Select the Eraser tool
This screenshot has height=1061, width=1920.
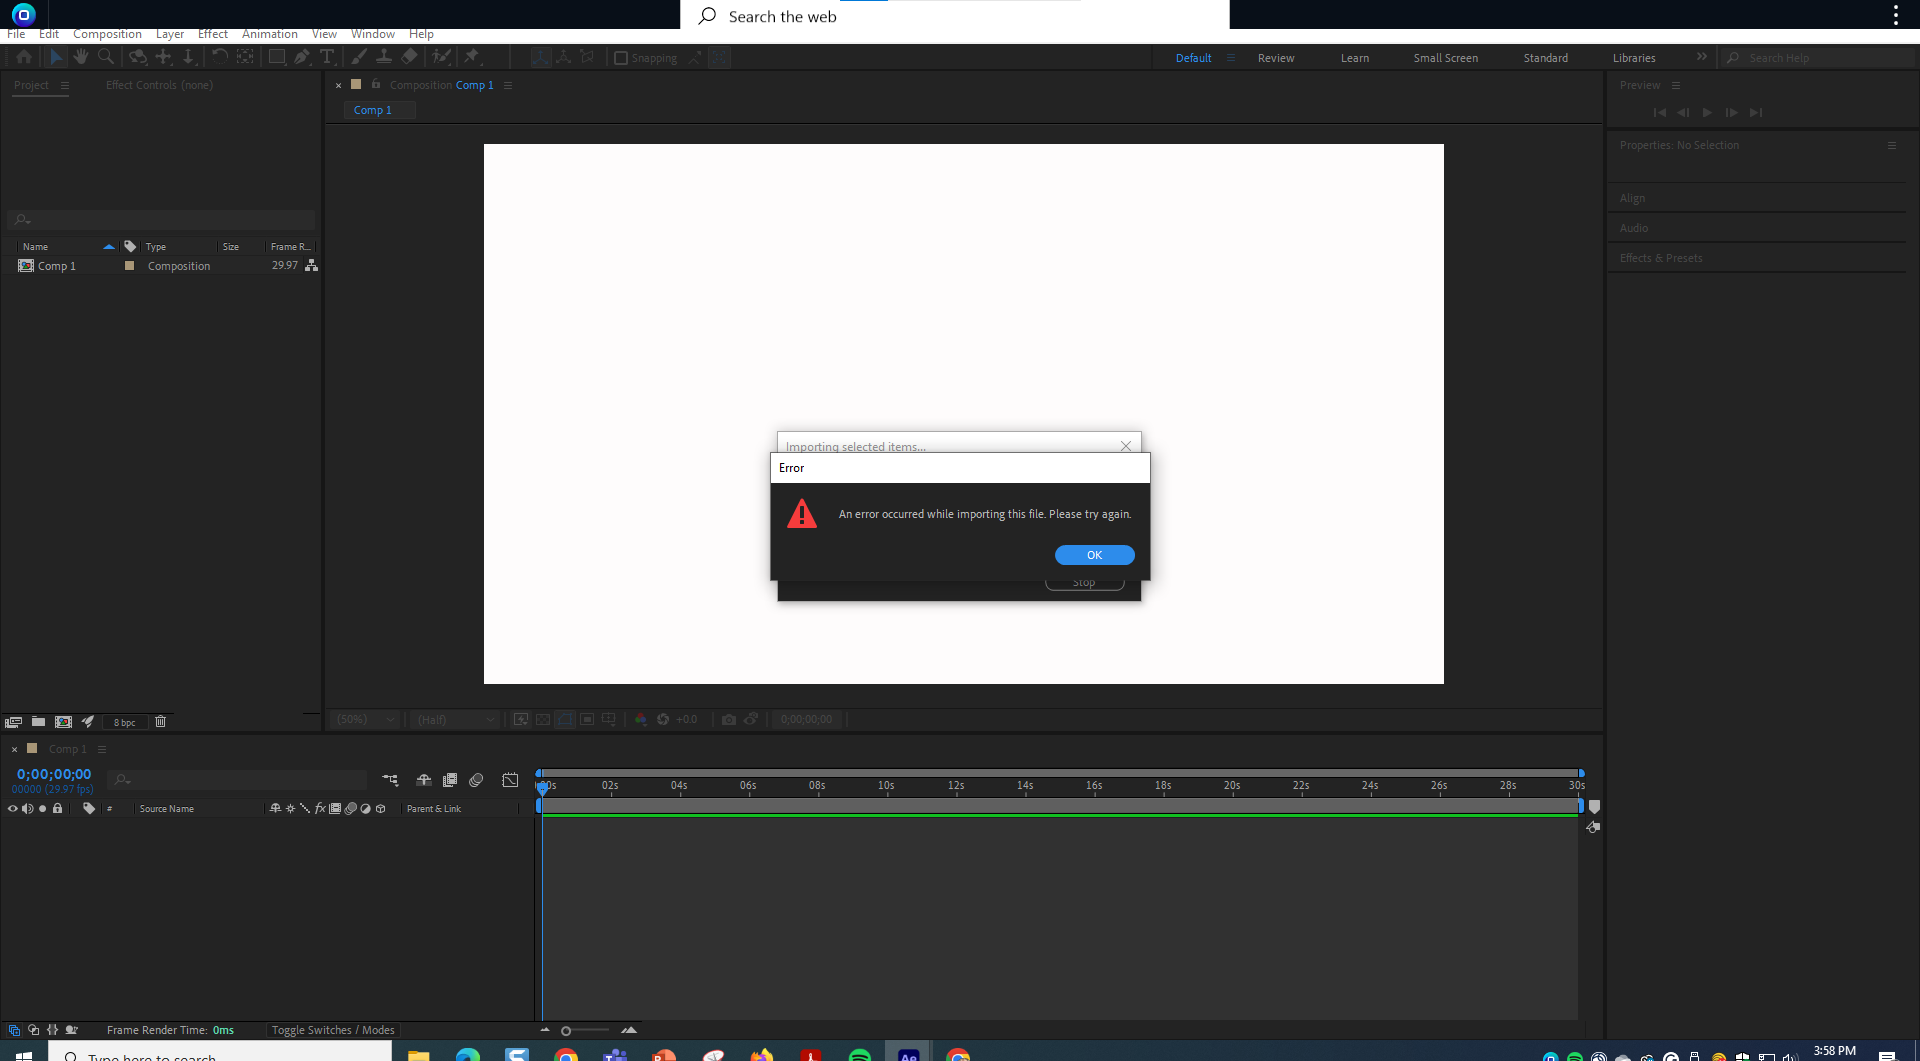coord(408,57)
